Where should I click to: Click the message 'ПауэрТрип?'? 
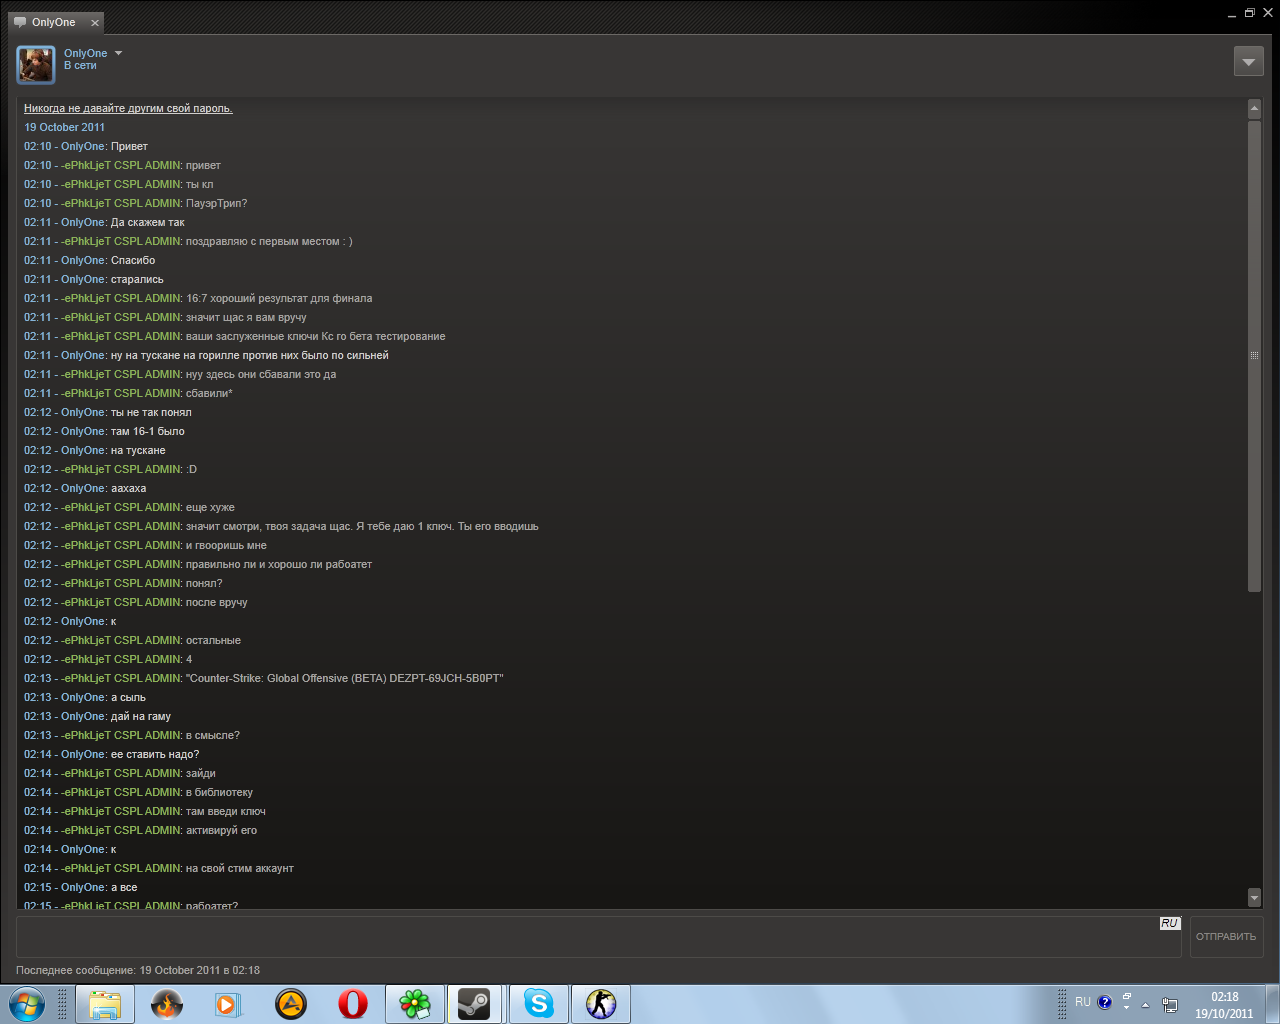[216, 203]
